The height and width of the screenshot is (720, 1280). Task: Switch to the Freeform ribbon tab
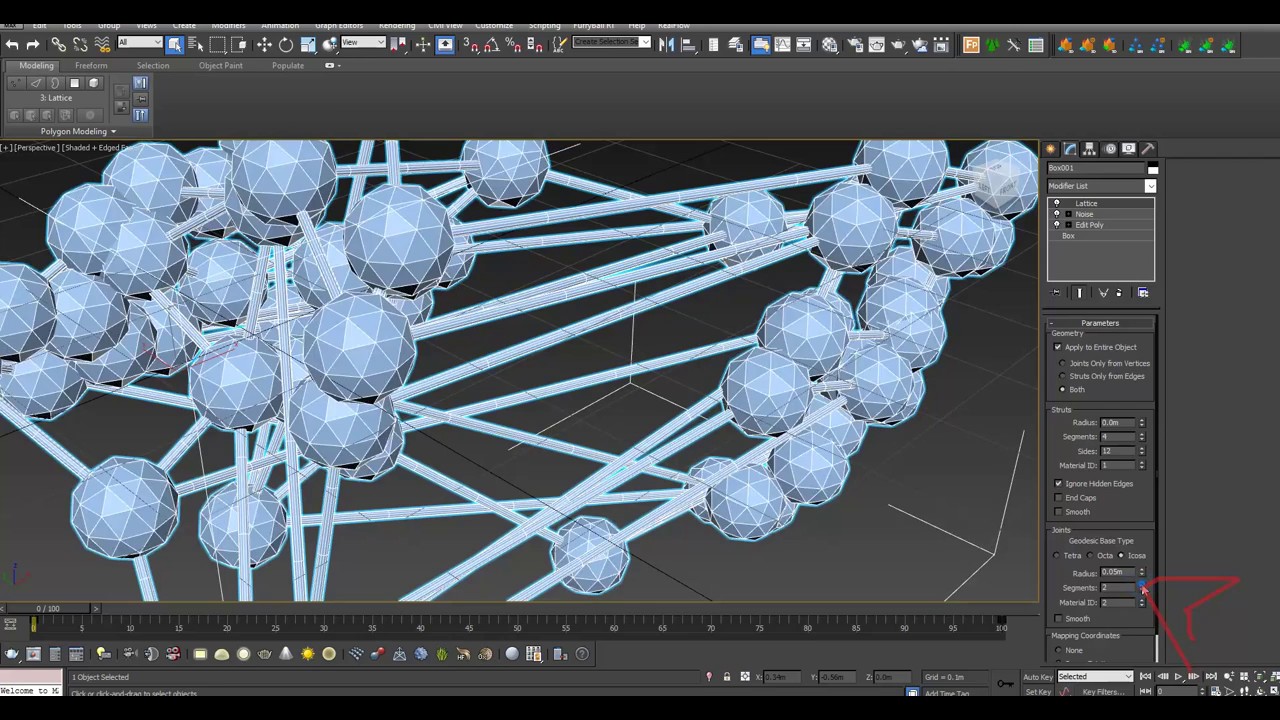[x=91, y=66]
